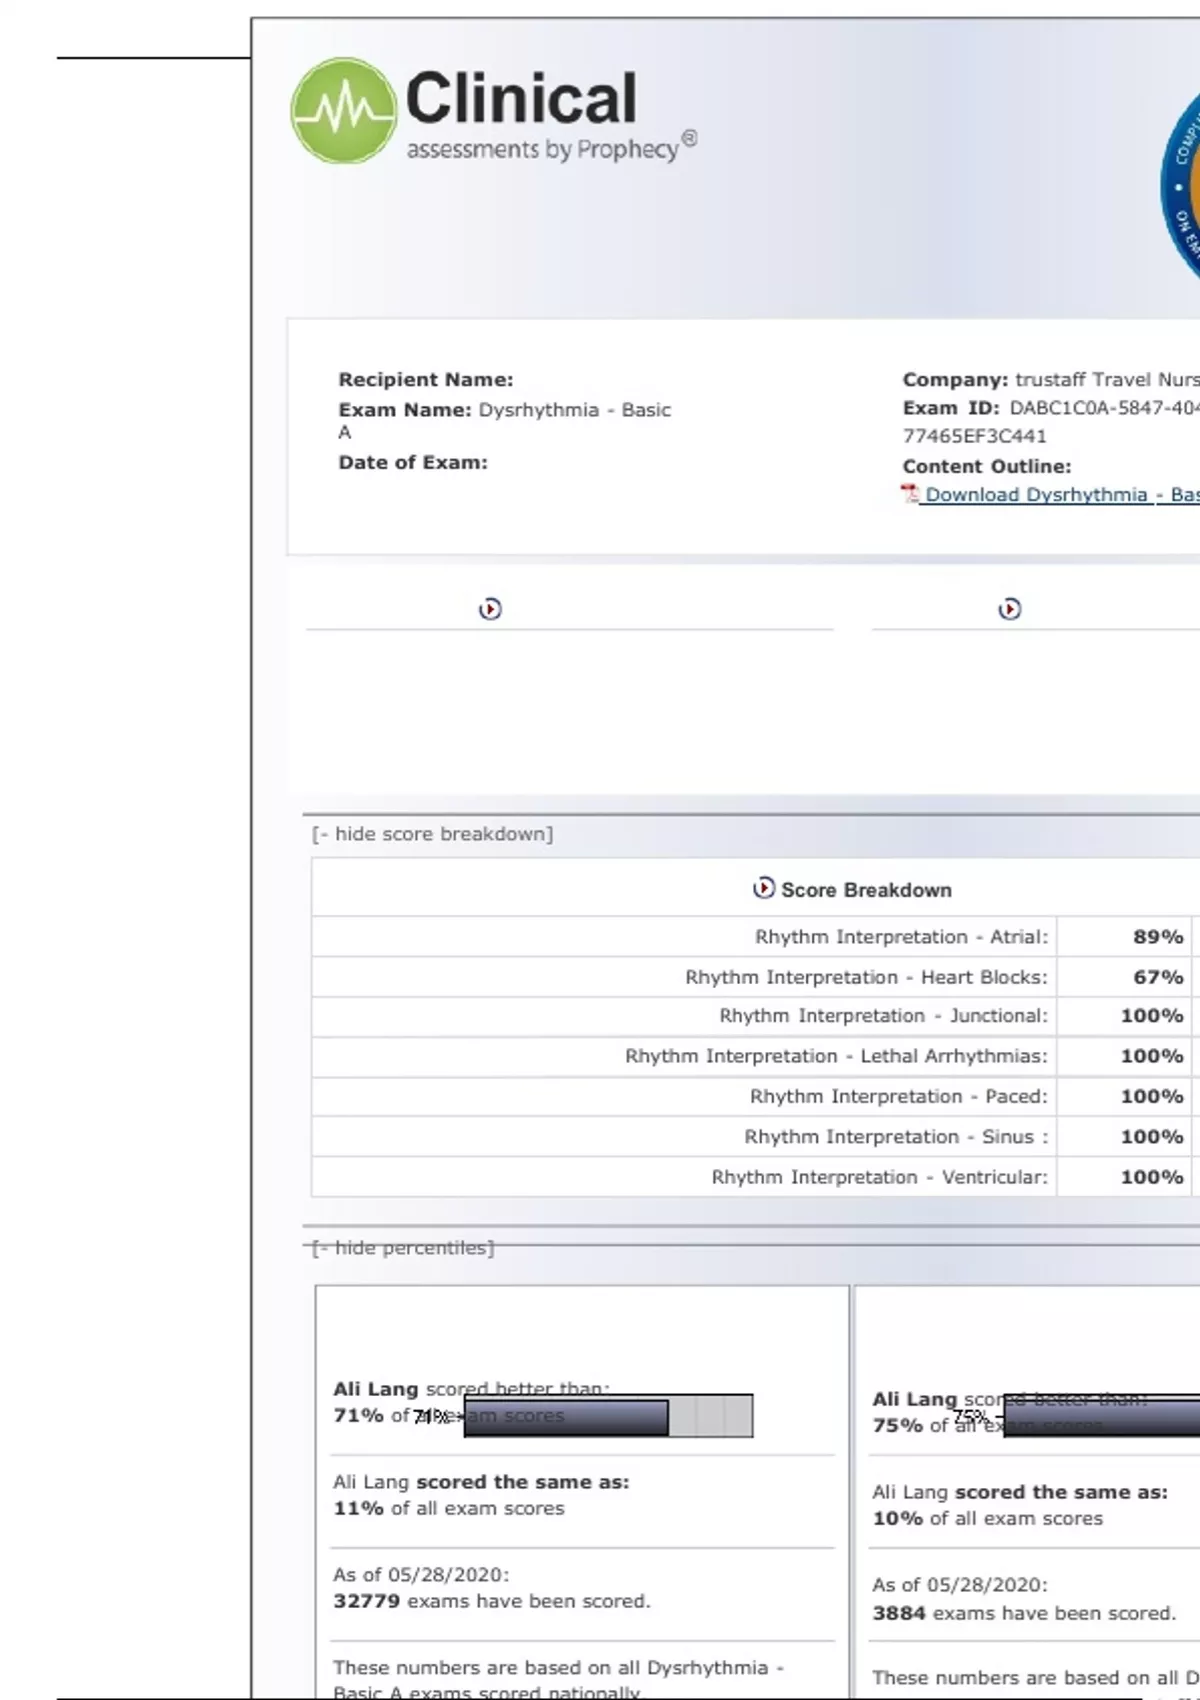Click the left circular arrow icon below recipient info
The width and height of the screenshot is (1200, 1700).
coord(490,609)
